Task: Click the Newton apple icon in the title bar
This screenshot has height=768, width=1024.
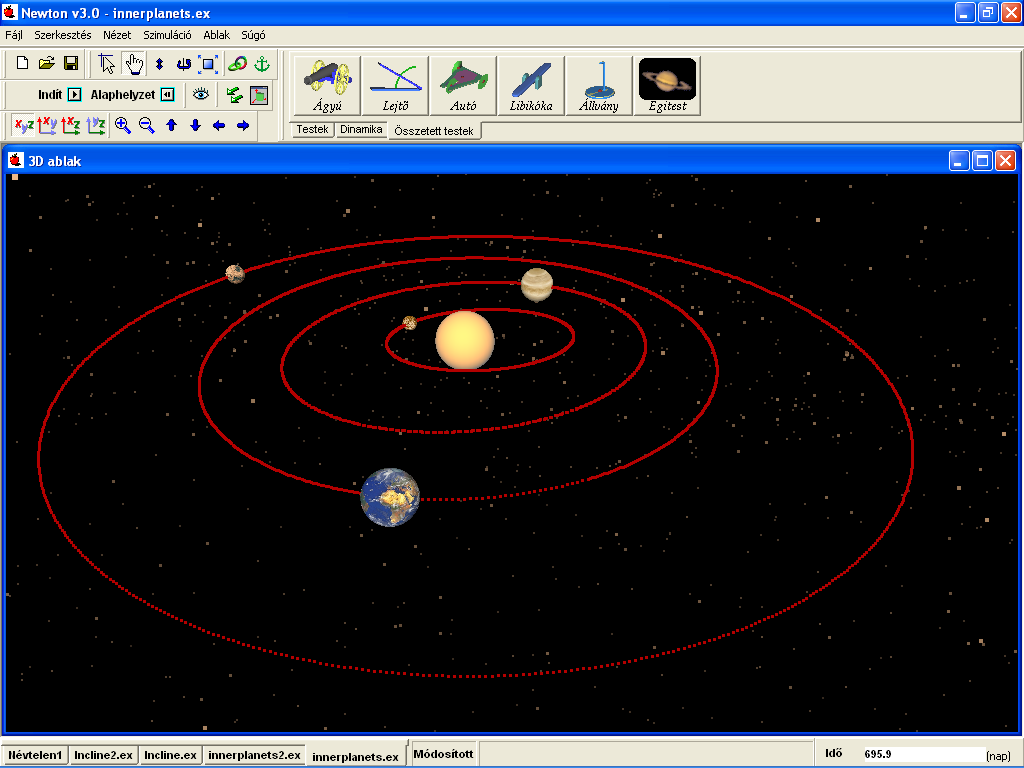Action: pos(10,12)
